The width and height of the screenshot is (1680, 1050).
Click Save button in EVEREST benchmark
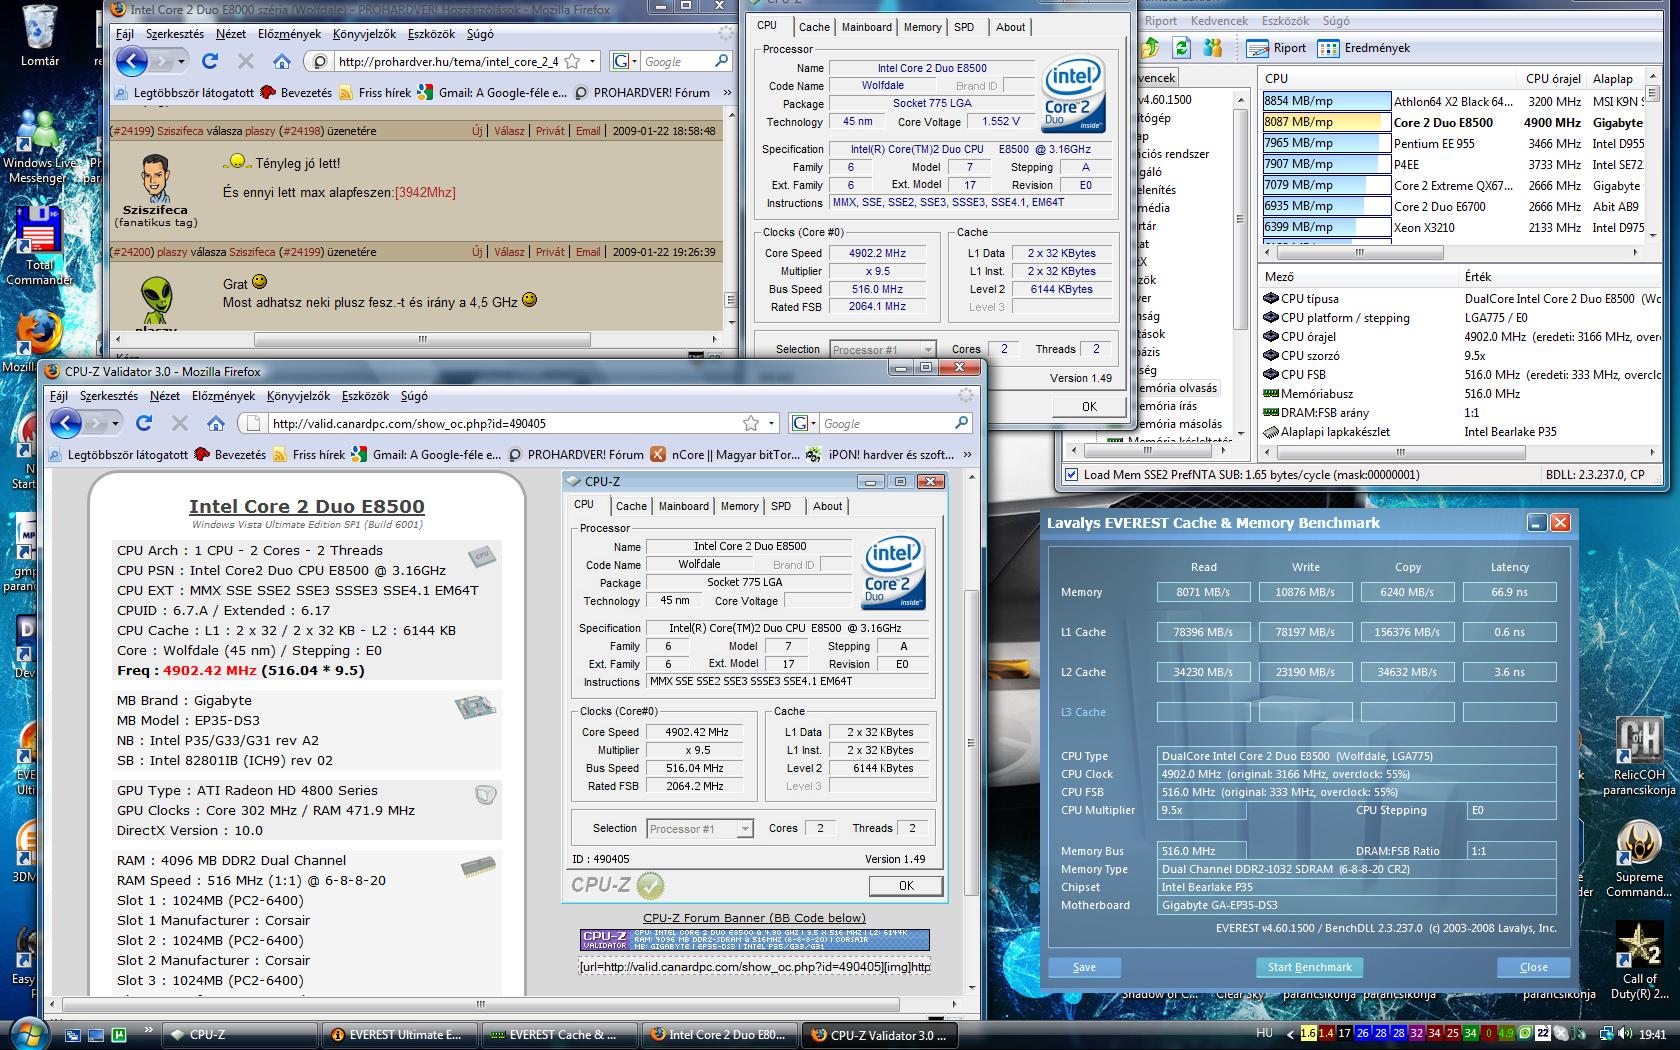(1084, 967)
